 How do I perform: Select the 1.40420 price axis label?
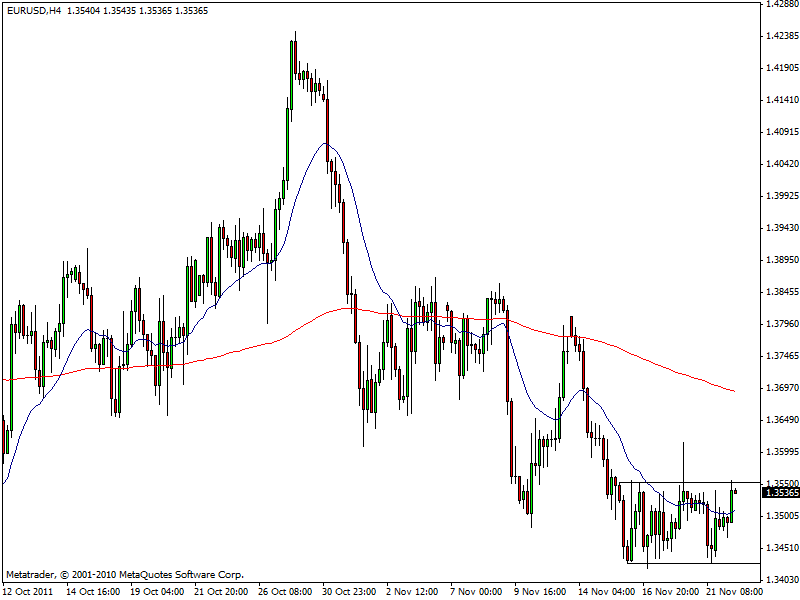(x=781, y=164)
